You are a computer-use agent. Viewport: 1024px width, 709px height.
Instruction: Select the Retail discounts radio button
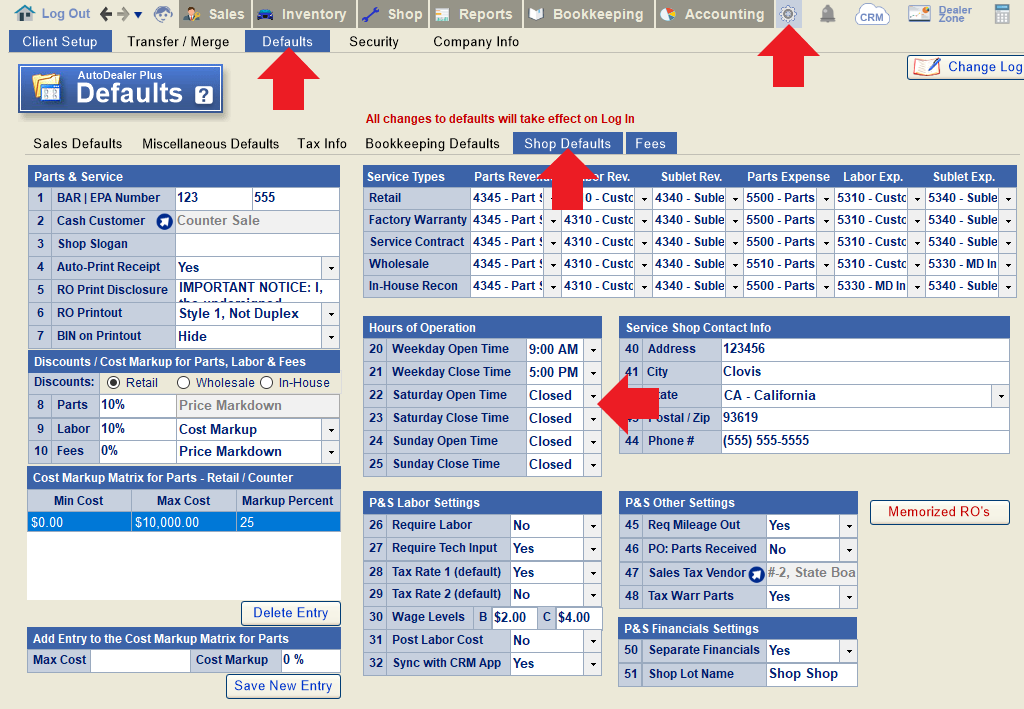[x=114, y=383]
